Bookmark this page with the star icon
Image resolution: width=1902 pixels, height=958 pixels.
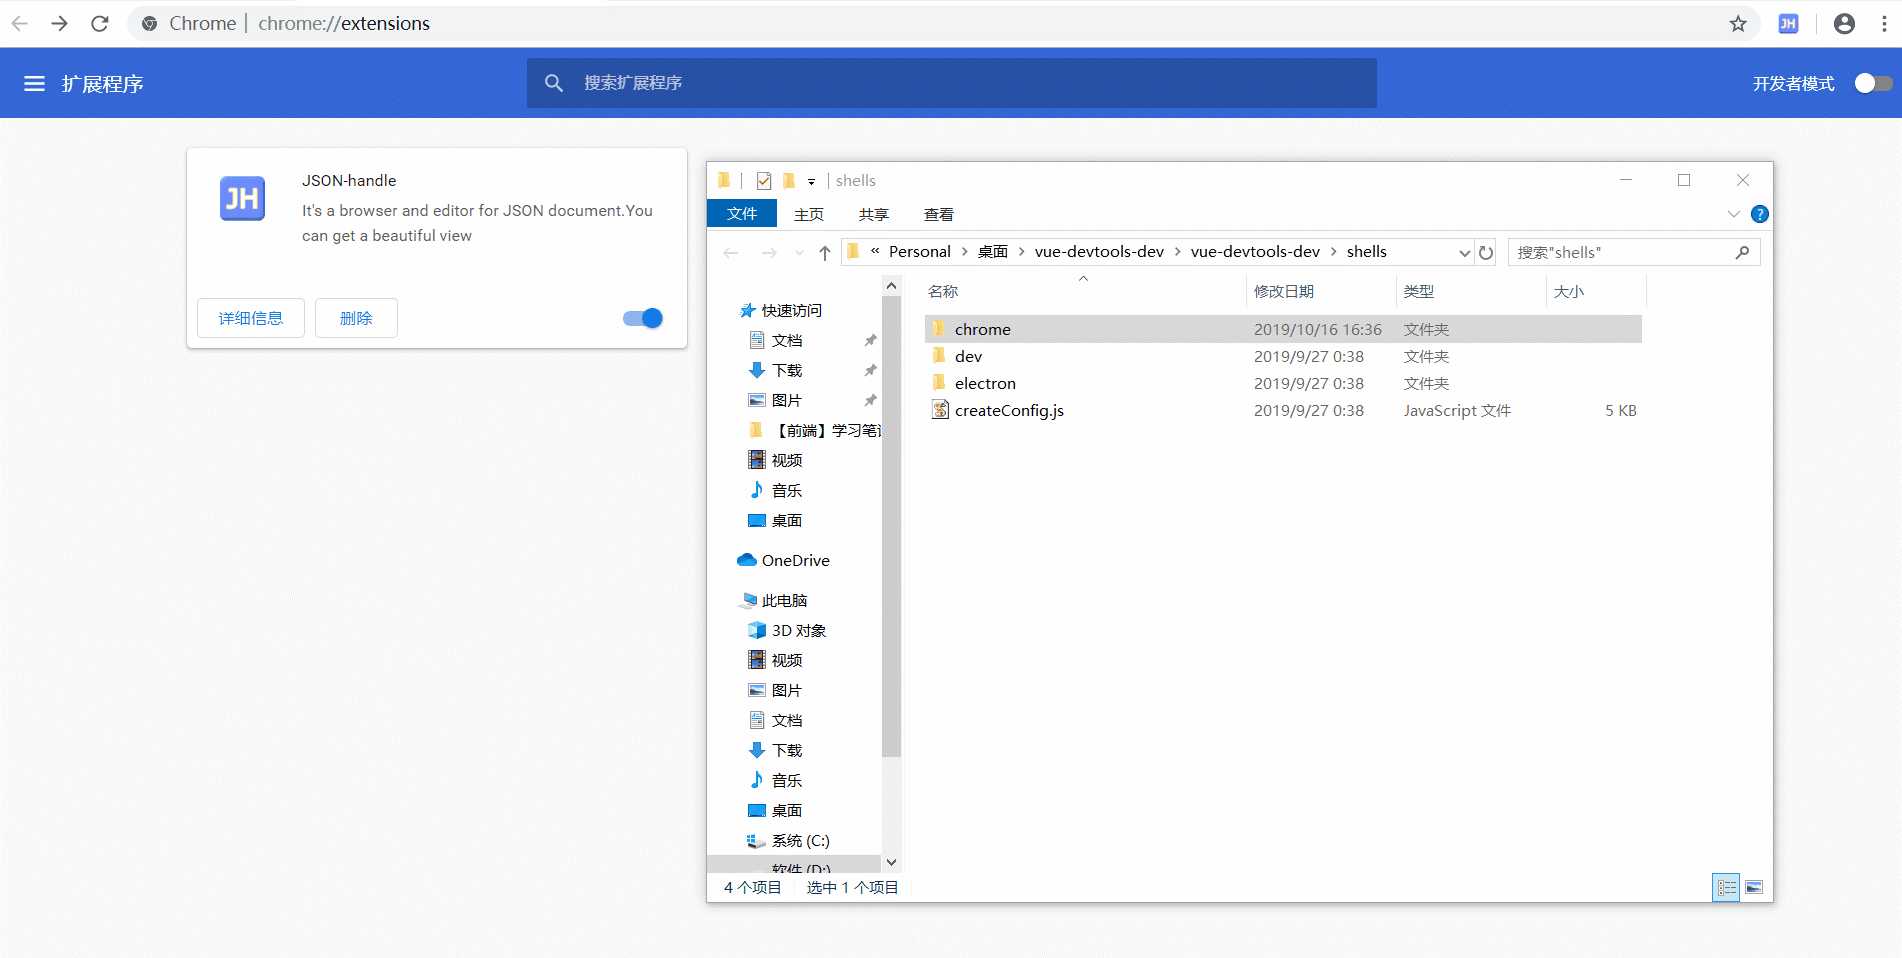point(1738,24)
